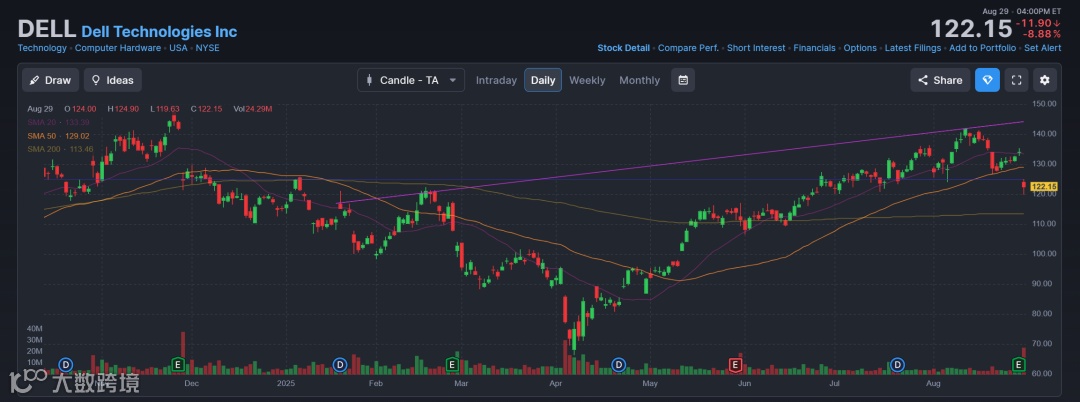1080x402 pixels.
Task: Go to the Financials page
Action: [814, 48]
